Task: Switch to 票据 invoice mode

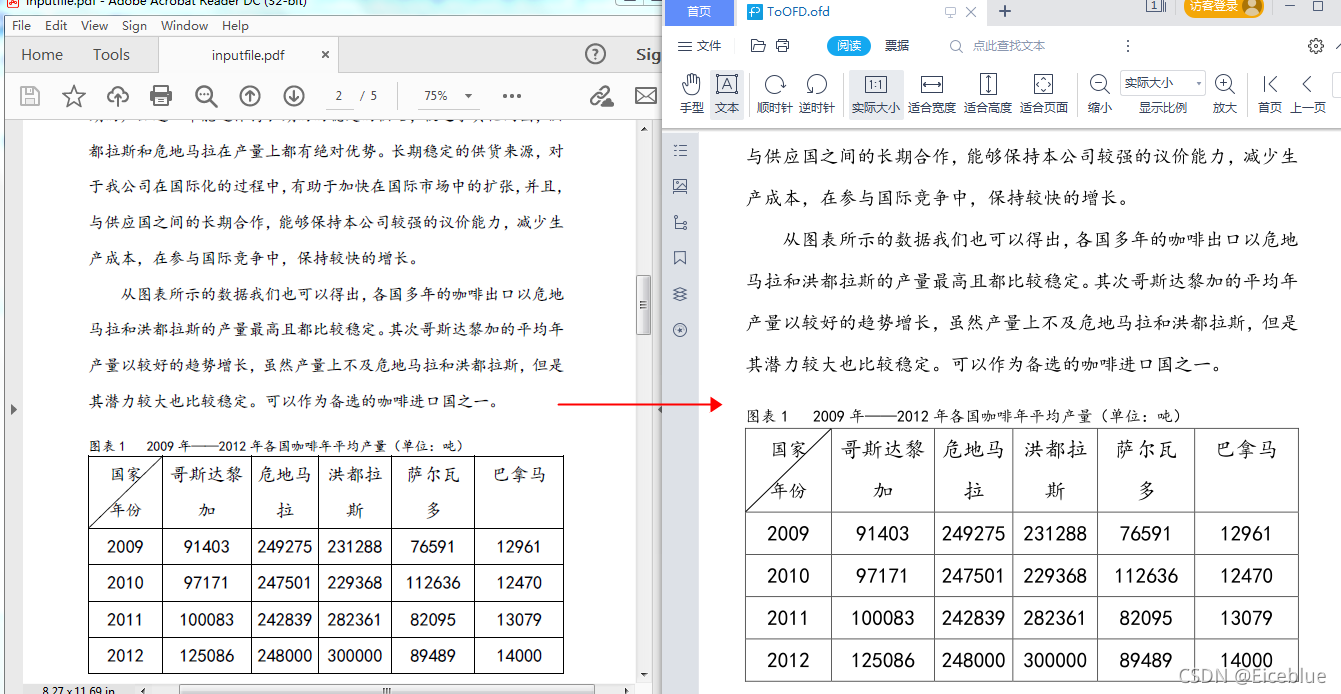Action: coord(897,46)
